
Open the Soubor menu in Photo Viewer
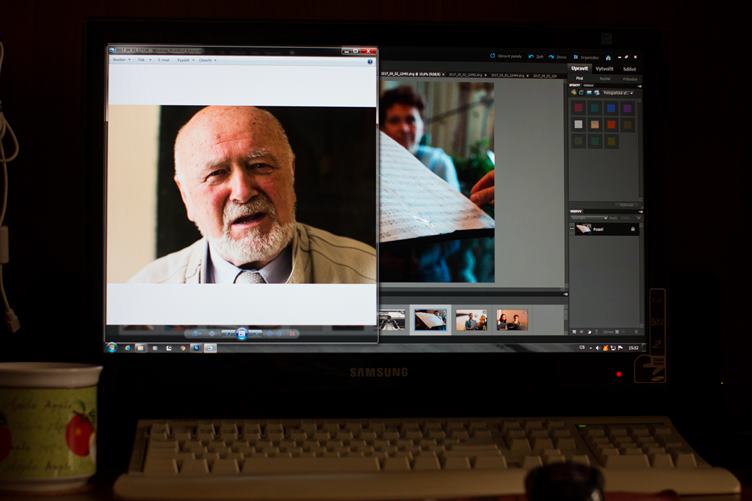coord(121,60)
